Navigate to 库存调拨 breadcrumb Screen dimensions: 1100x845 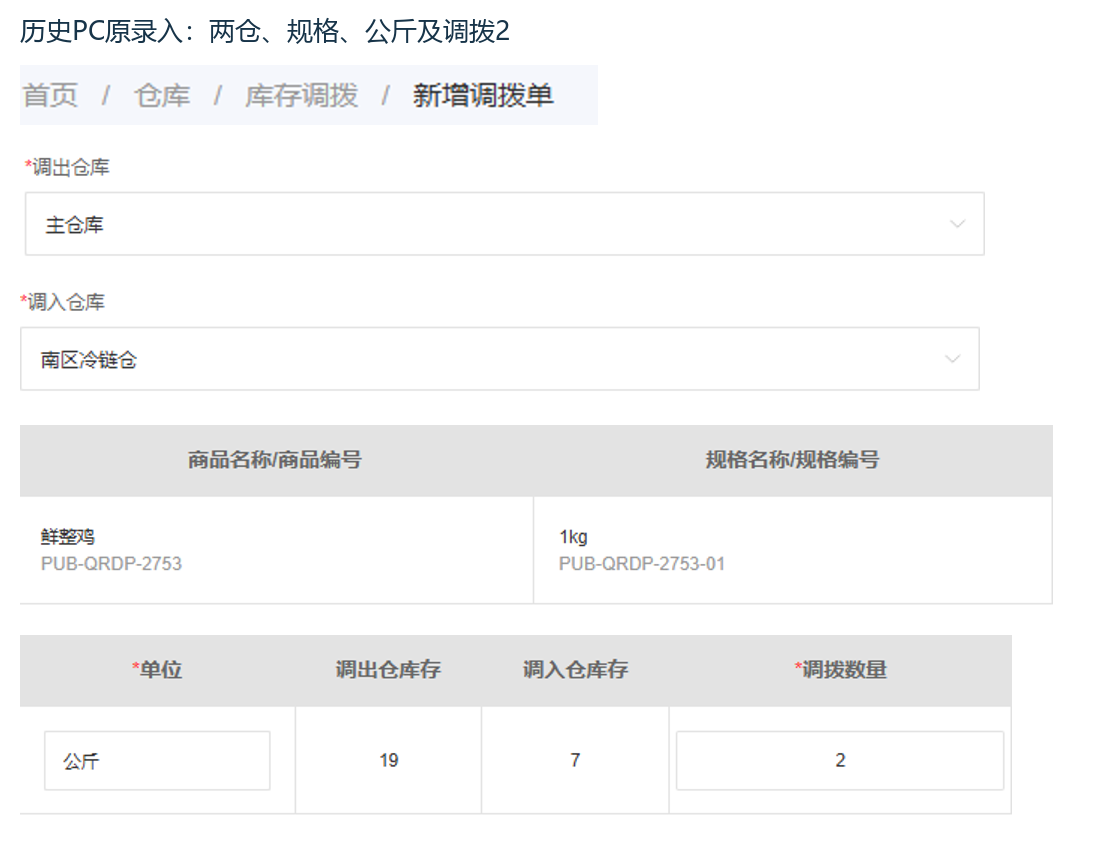[302, 95]
